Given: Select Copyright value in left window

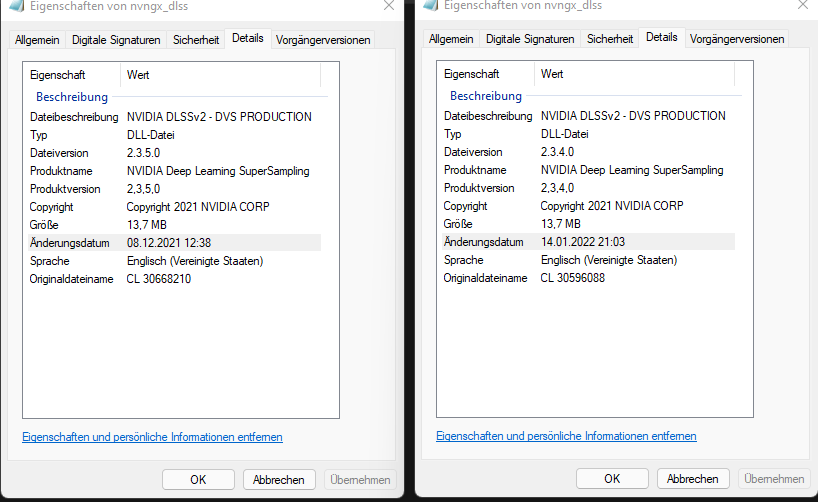Looking at the screenshot, I should click(x=198, y=207).
